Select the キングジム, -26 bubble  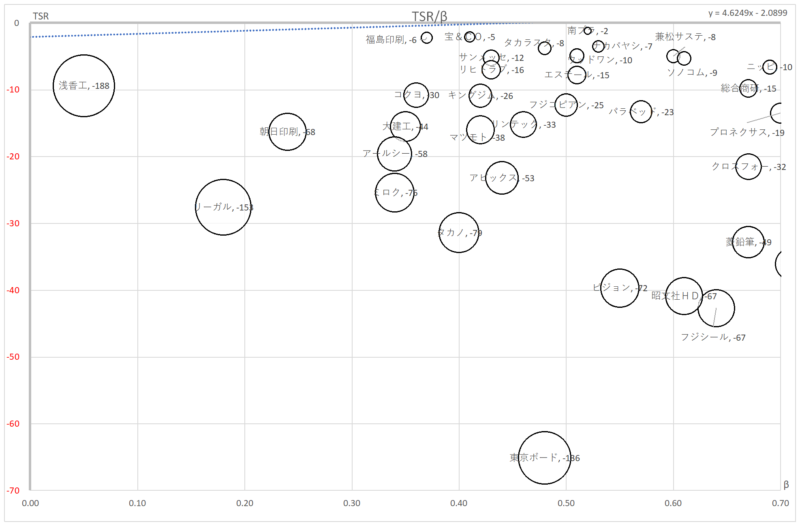480,96
